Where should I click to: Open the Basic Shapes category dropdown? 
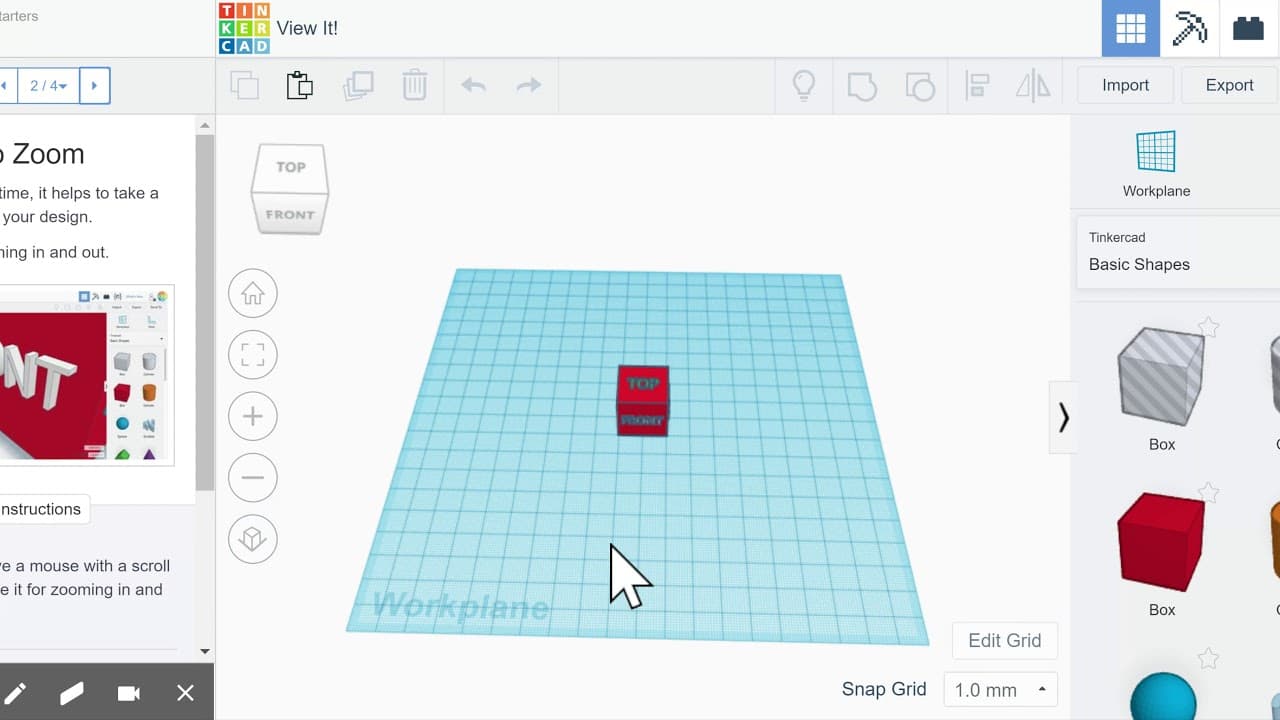point(1178,251)
